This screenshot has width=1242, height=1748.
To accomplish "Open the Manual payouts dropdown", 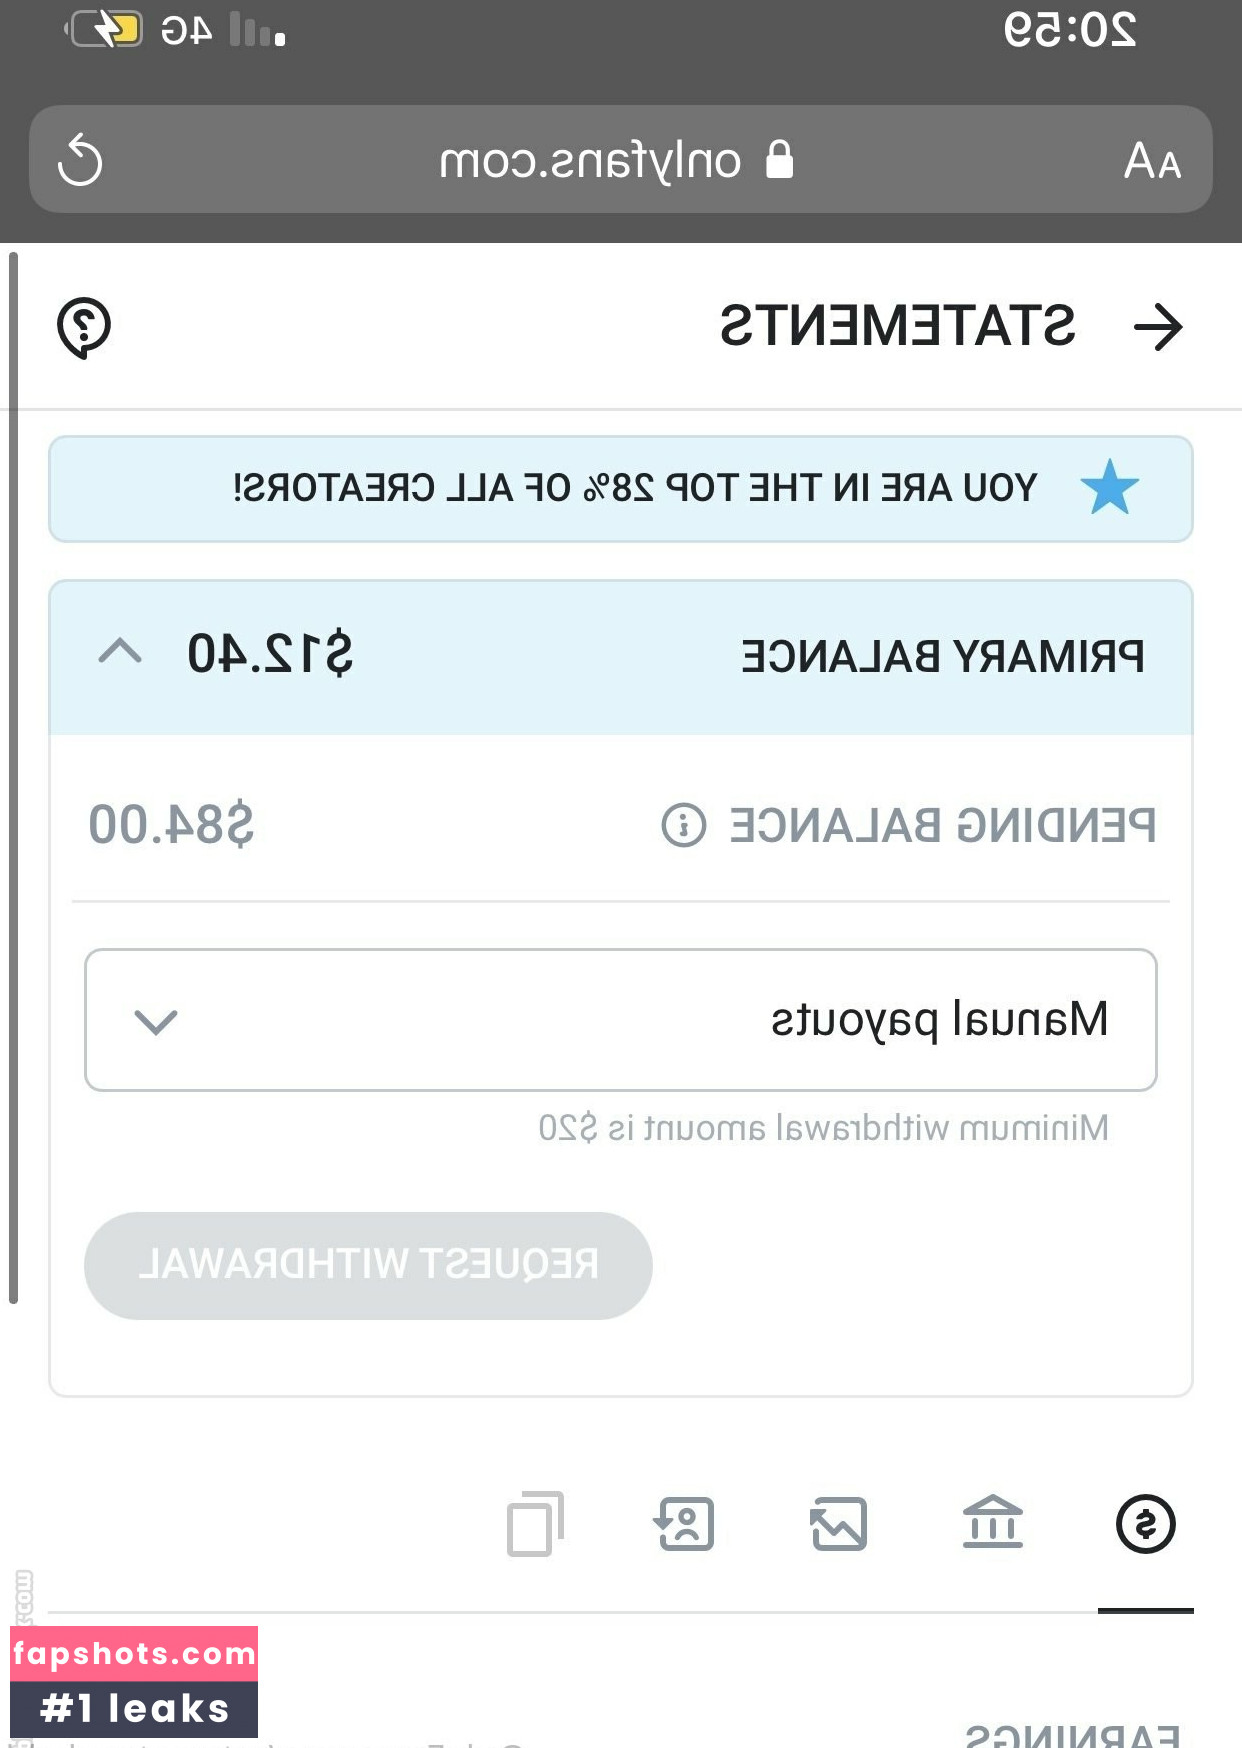I will pyautogui.click(x=620, y=1020).
